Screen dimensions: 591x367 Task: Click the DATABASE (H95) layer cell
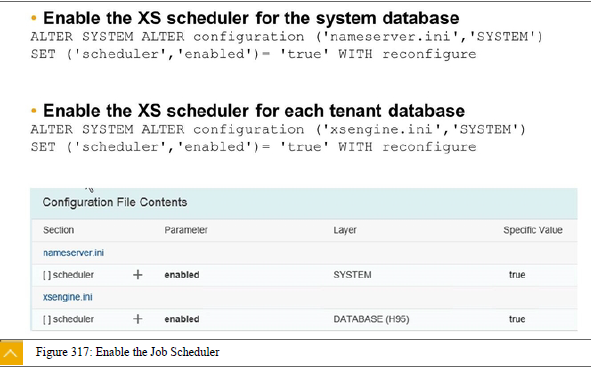371,319
